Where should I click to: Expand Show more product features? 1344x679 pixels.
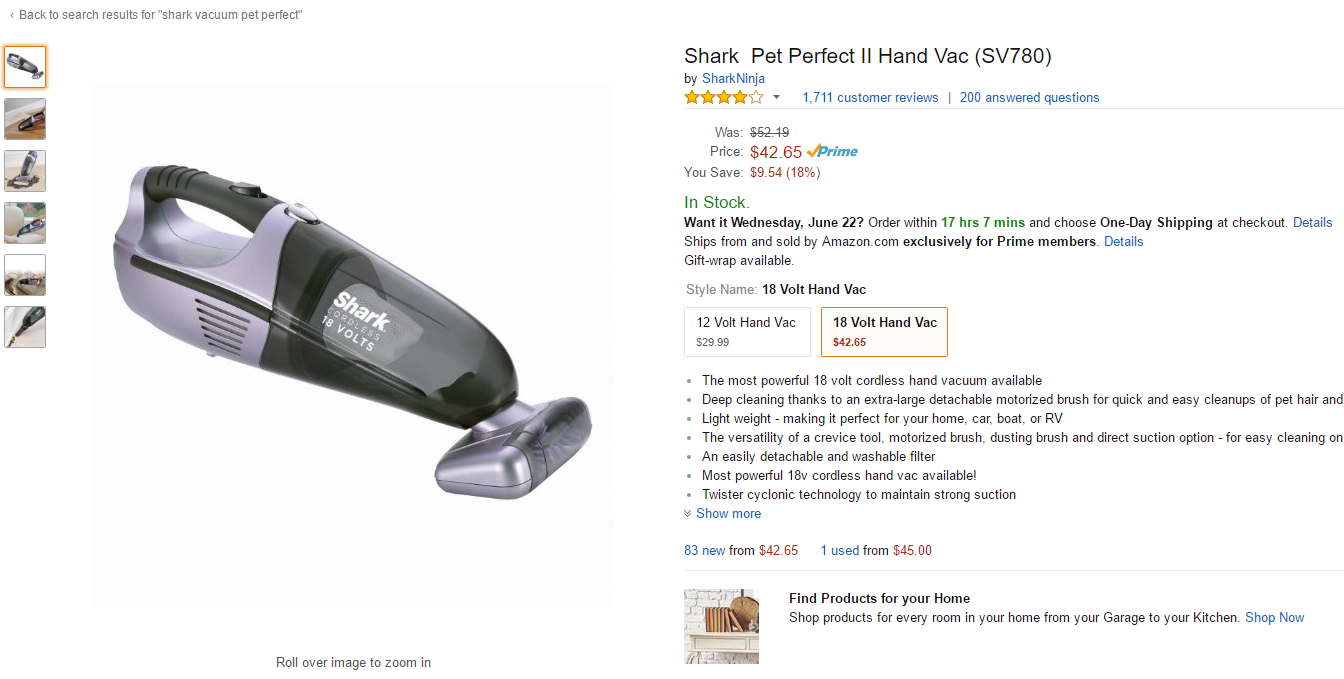(728, 514)
